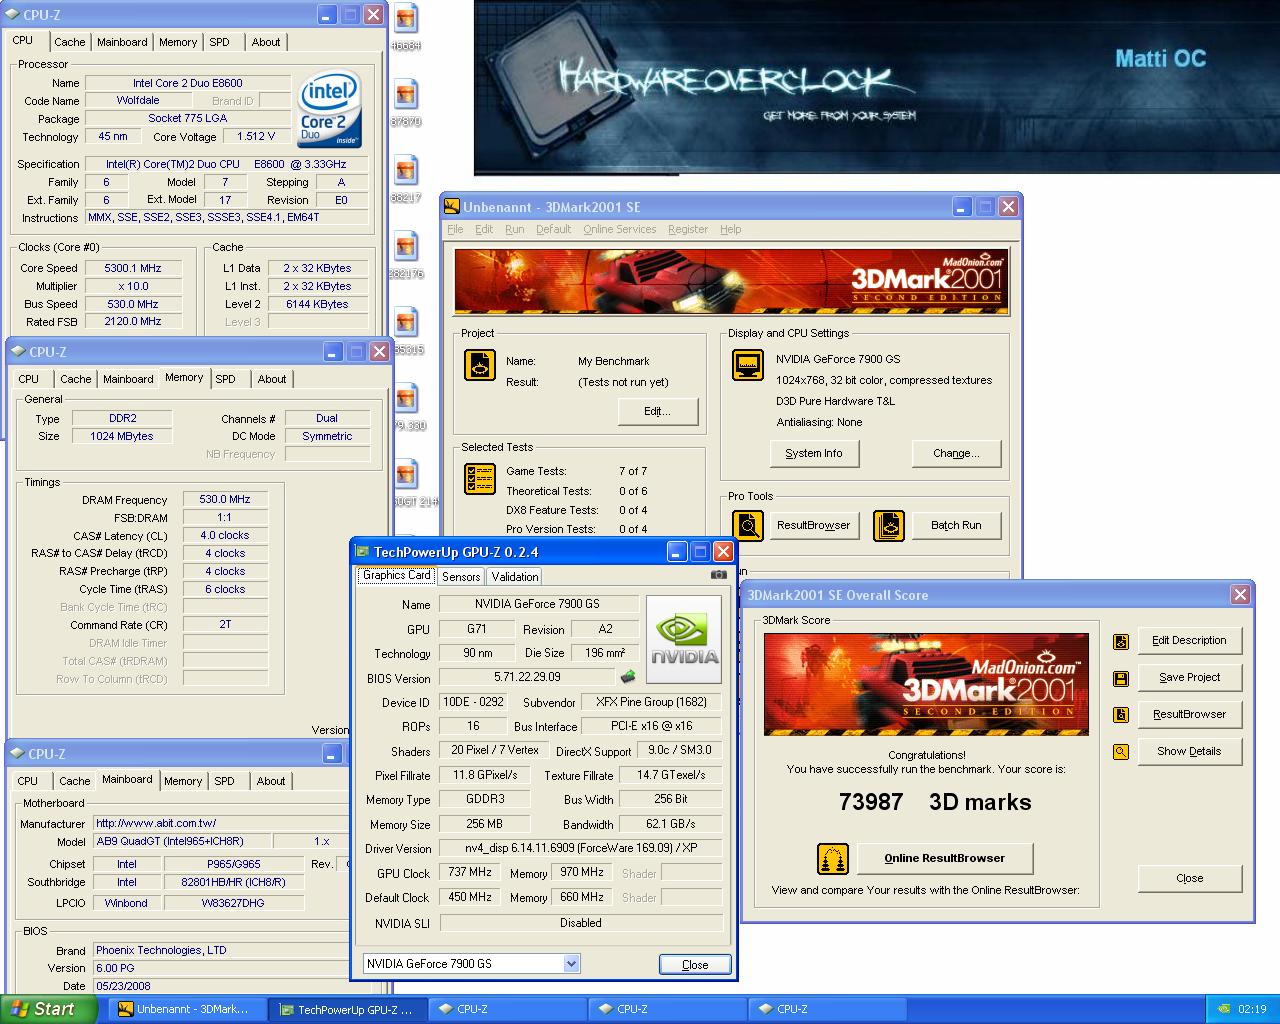Click the floppy icon beside Save Project
The width and height of the screenshot is (1280, 1024).
pos(1121,678)
